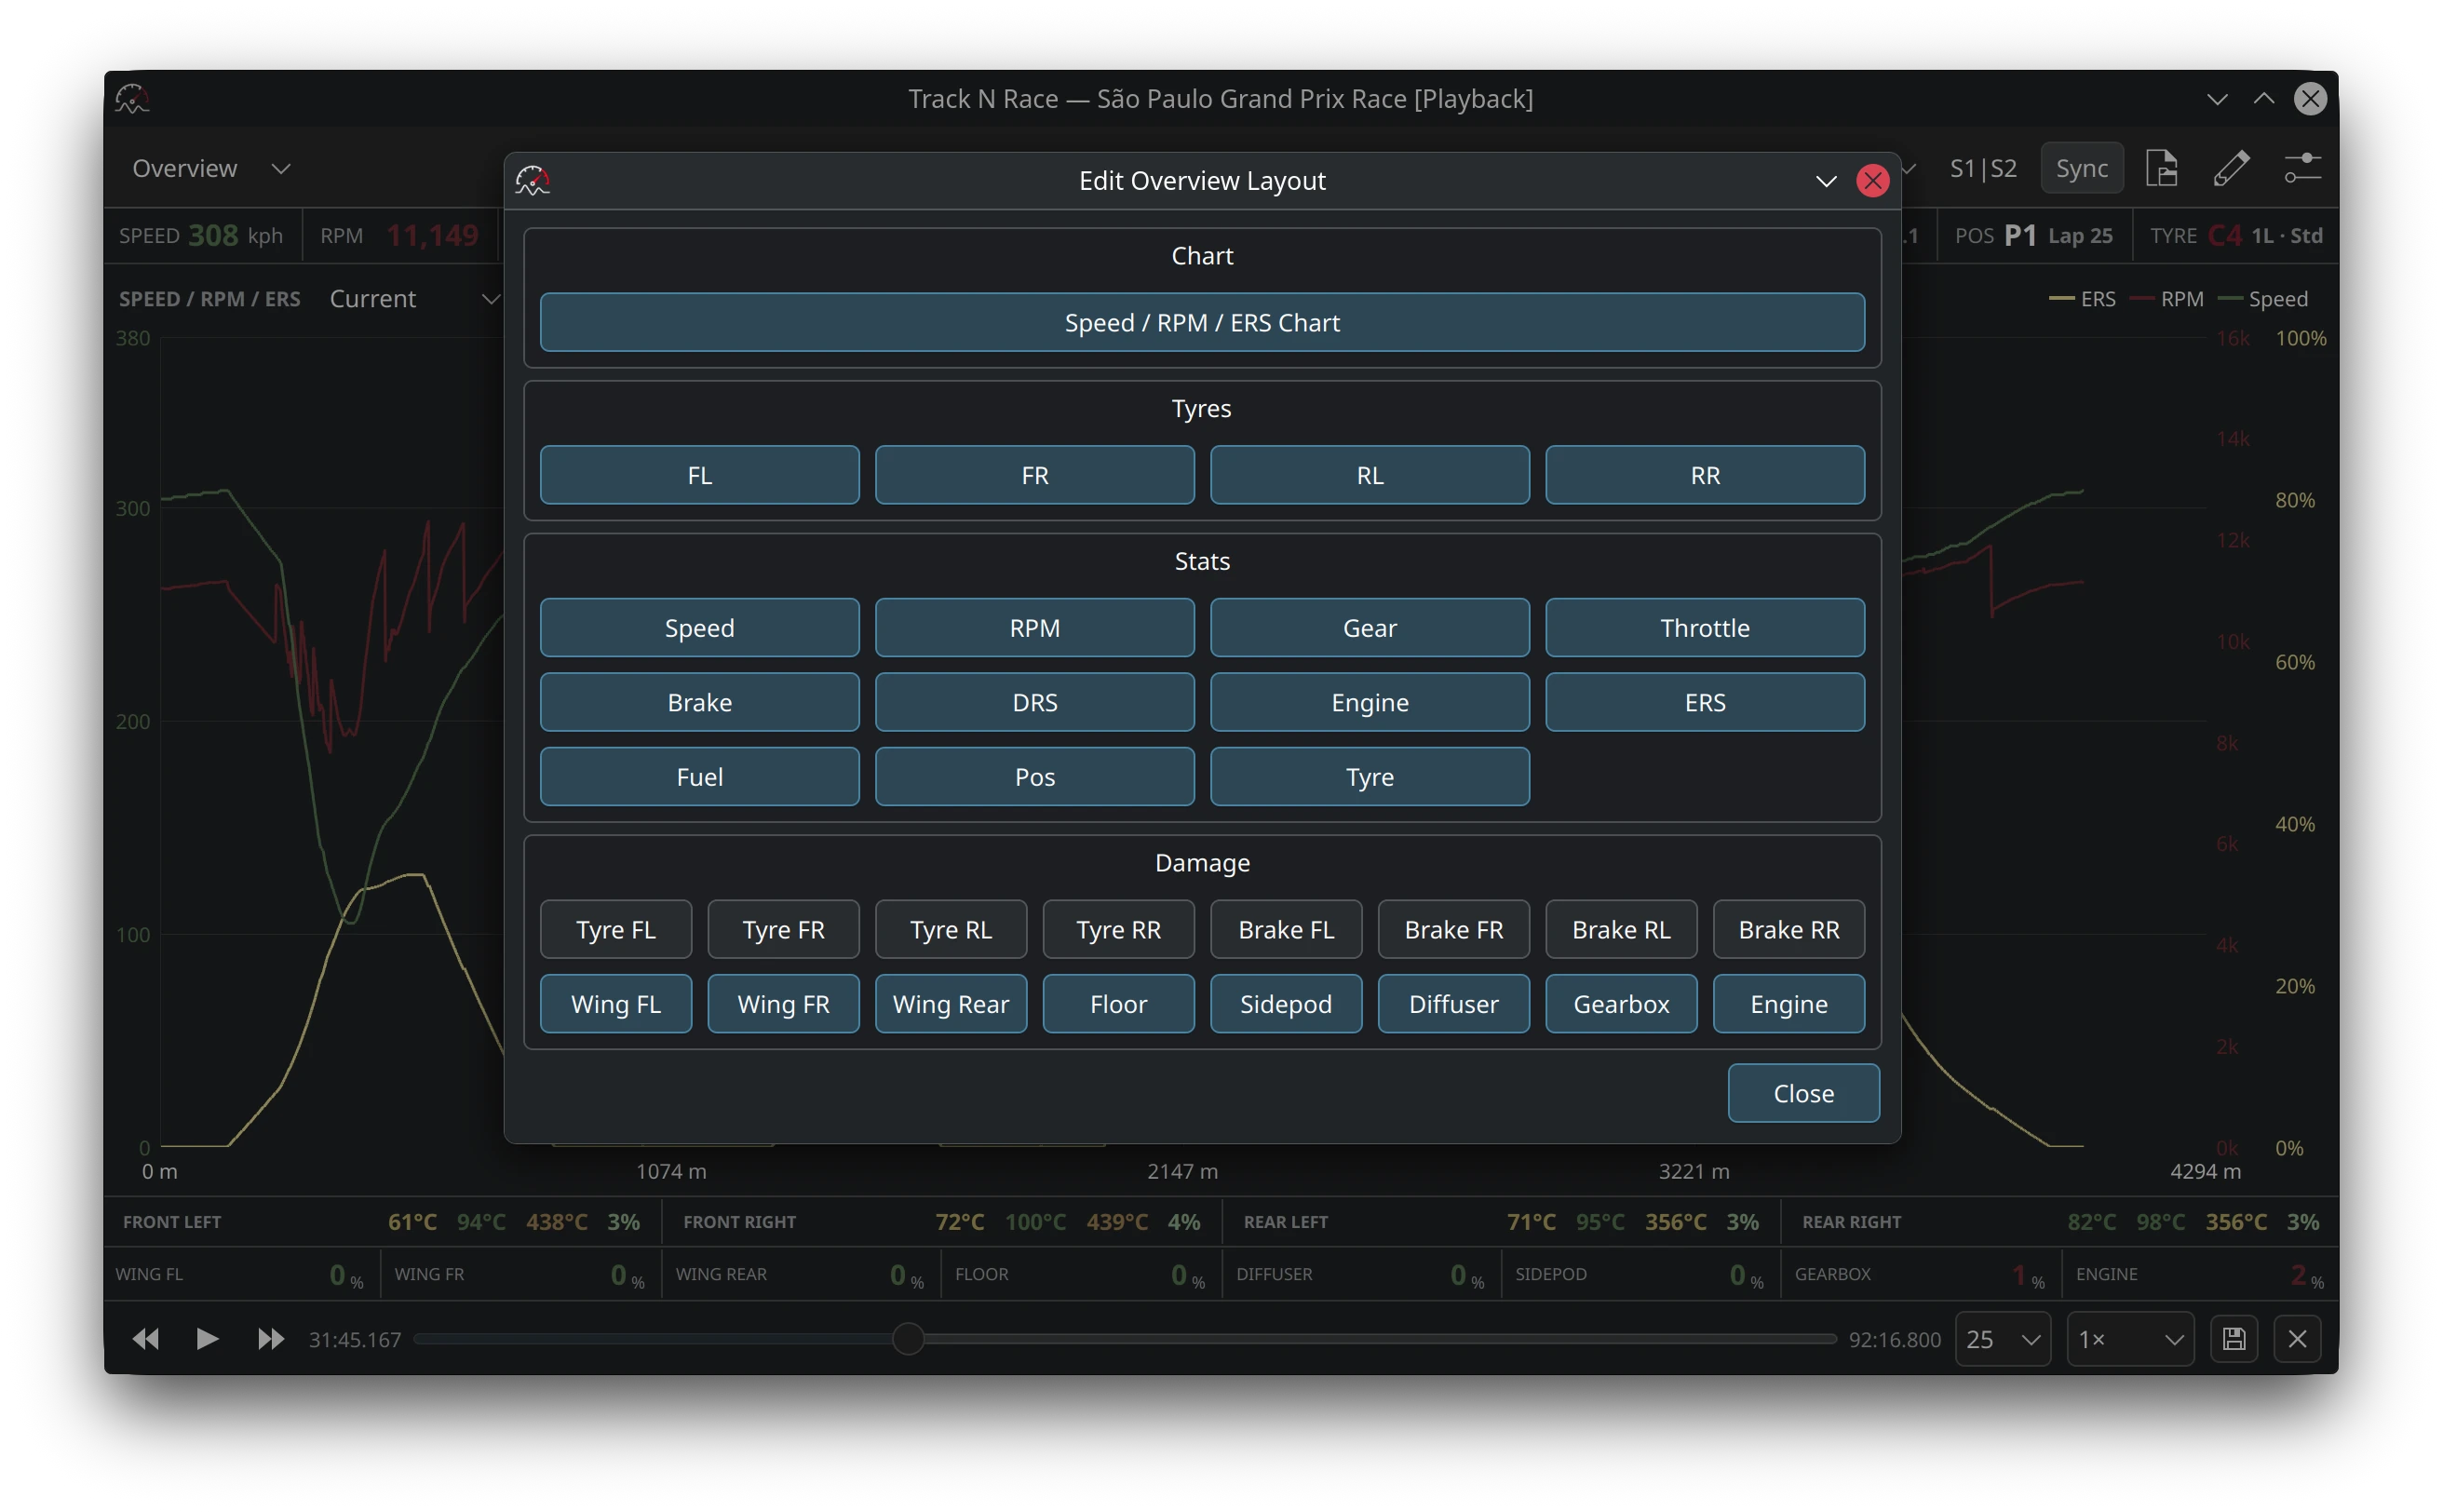Toggle the Brake stat button
The width and height of the screenshot is (2443, 1512).
tap(699, 702)
